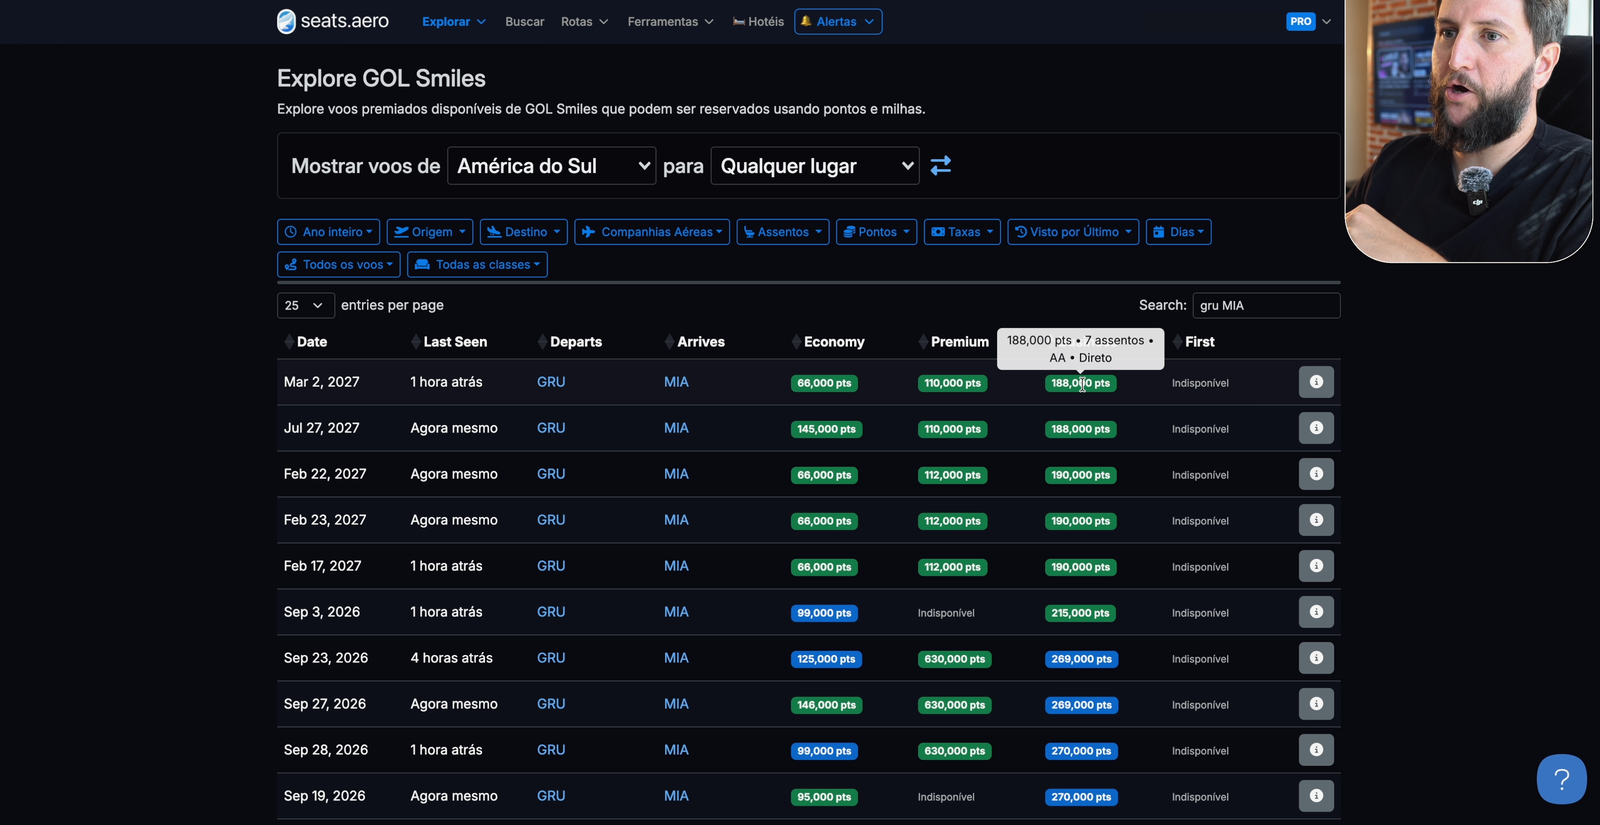
Task: Open info for Sep 19, 2026 flight
Action: coord(1316,796)
